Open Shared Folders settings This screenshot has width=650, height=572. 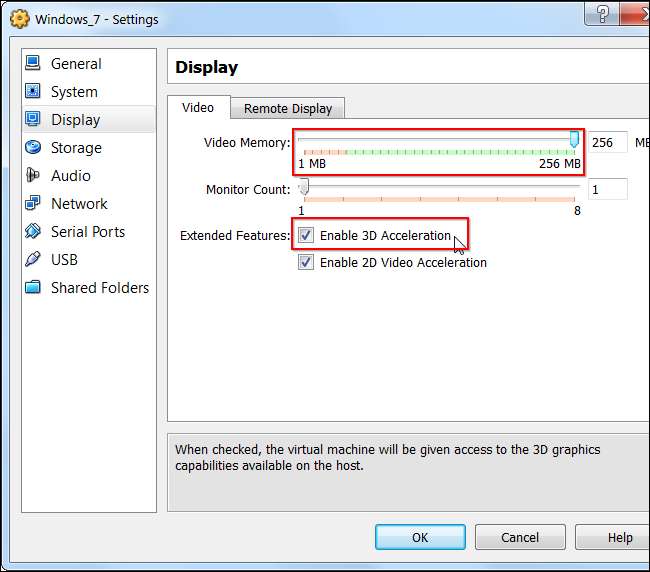click(x=89, y=288)
